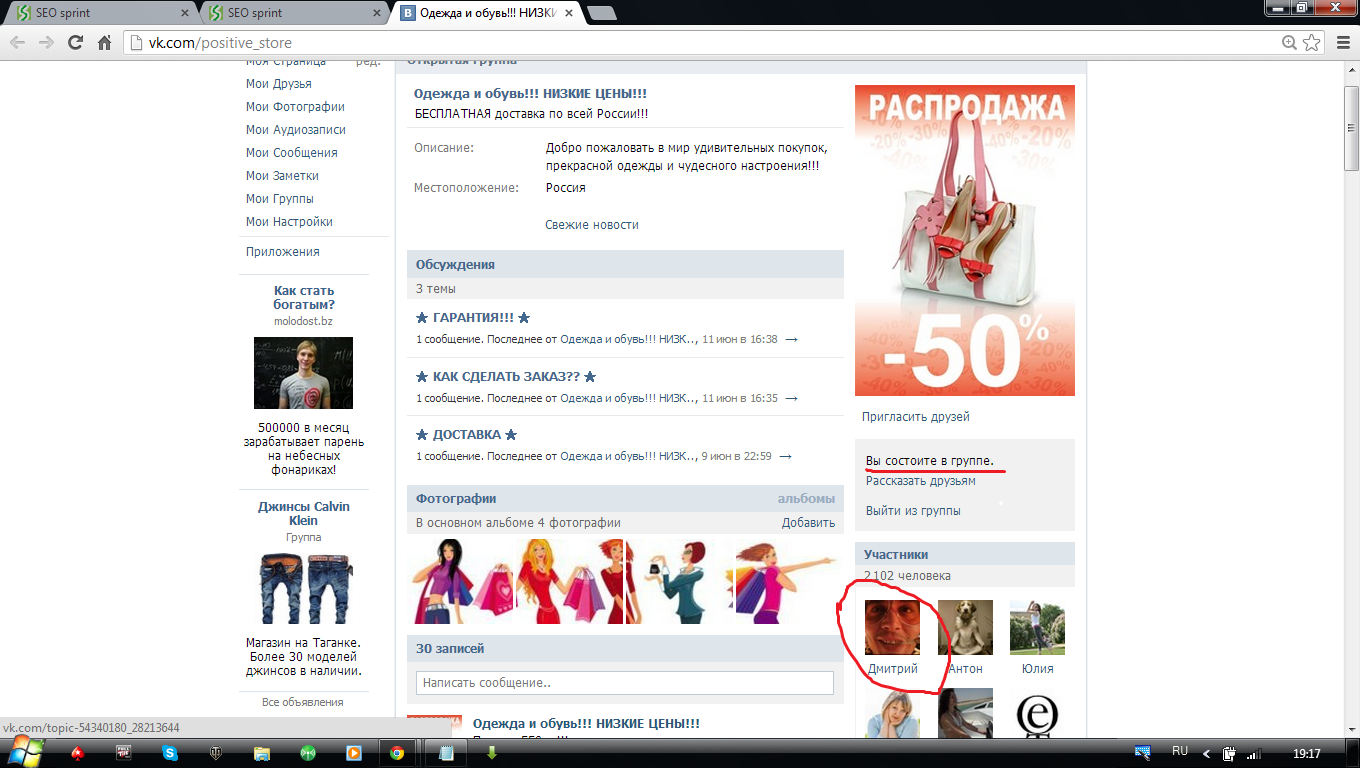
Task: Open the molodost.bz ad photo
Action: coord(304,373)
